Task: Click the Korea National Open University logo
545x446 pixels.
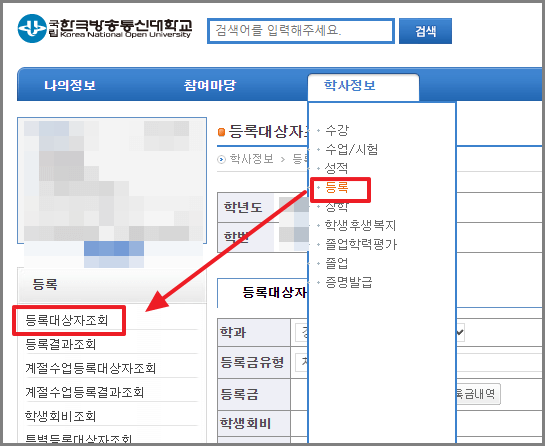Action: [x=105, y=29]
